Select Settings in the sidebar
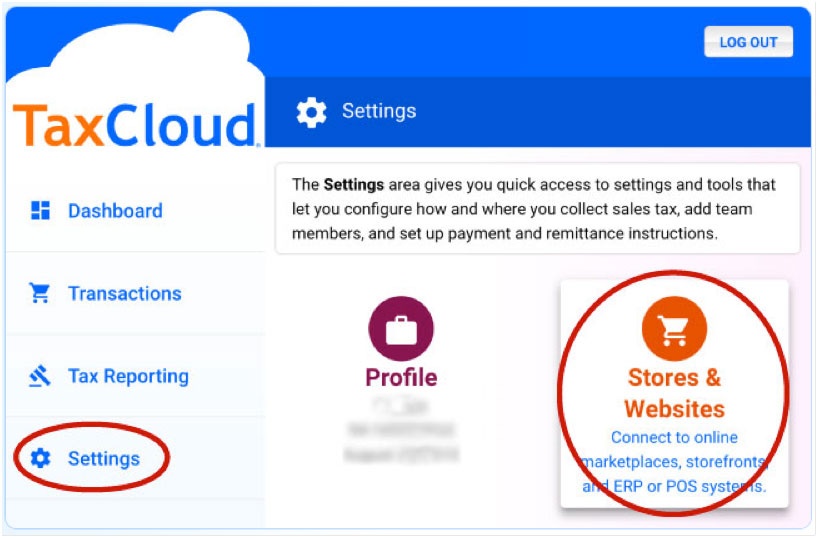818x538 pixels. (104, 459)
